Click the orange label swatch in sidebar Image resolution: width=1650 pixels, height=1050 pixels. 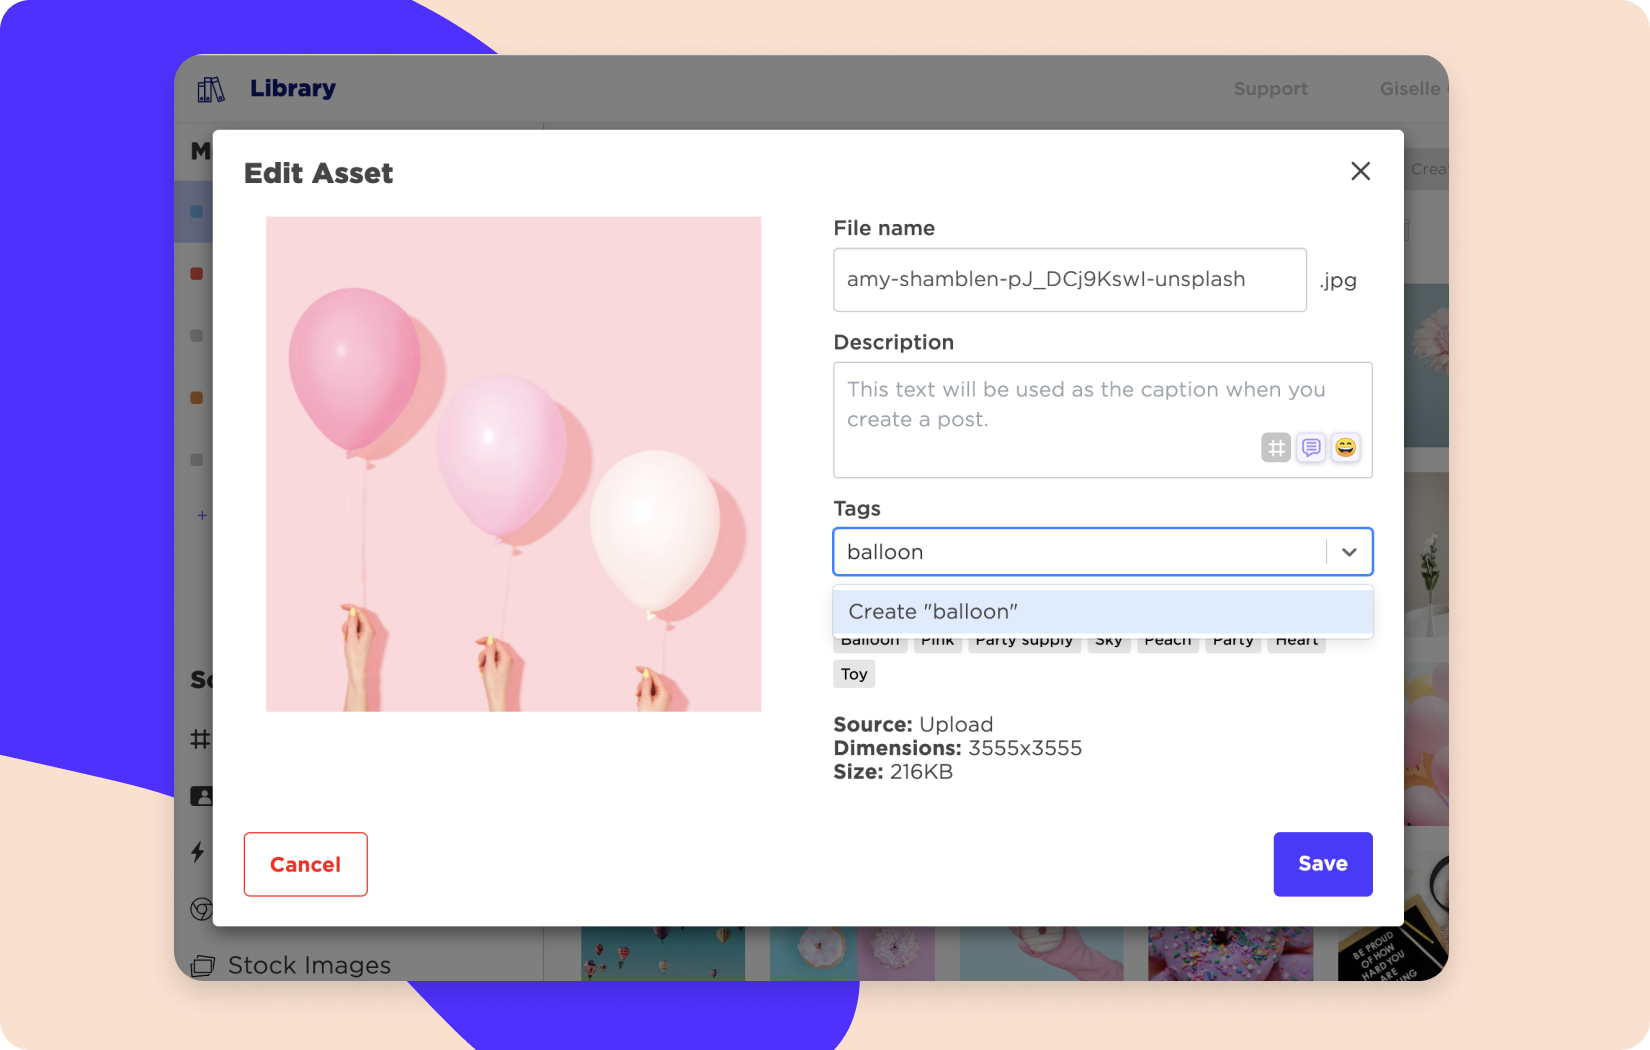pyautogui.click(x=197, y=398)
